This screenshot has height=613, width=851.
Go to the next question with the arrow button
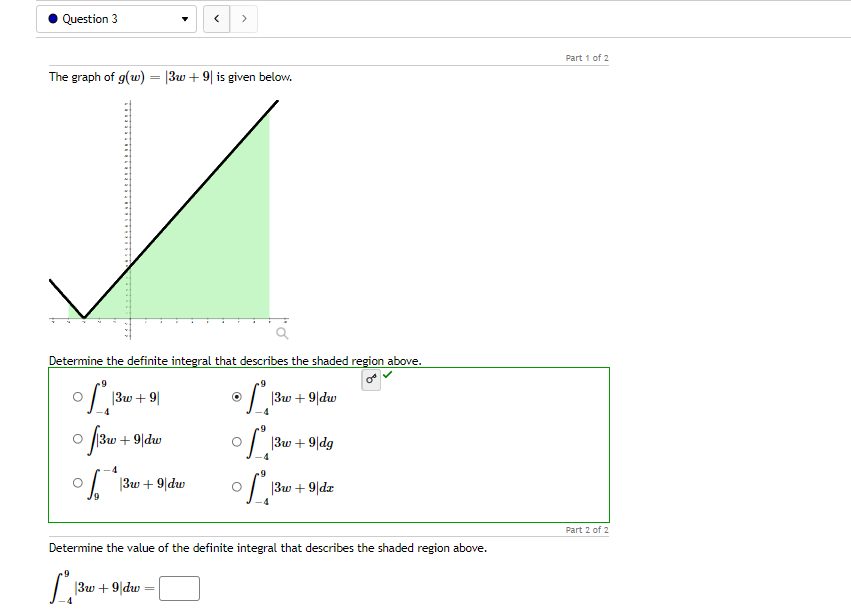[x=244, y=18]
